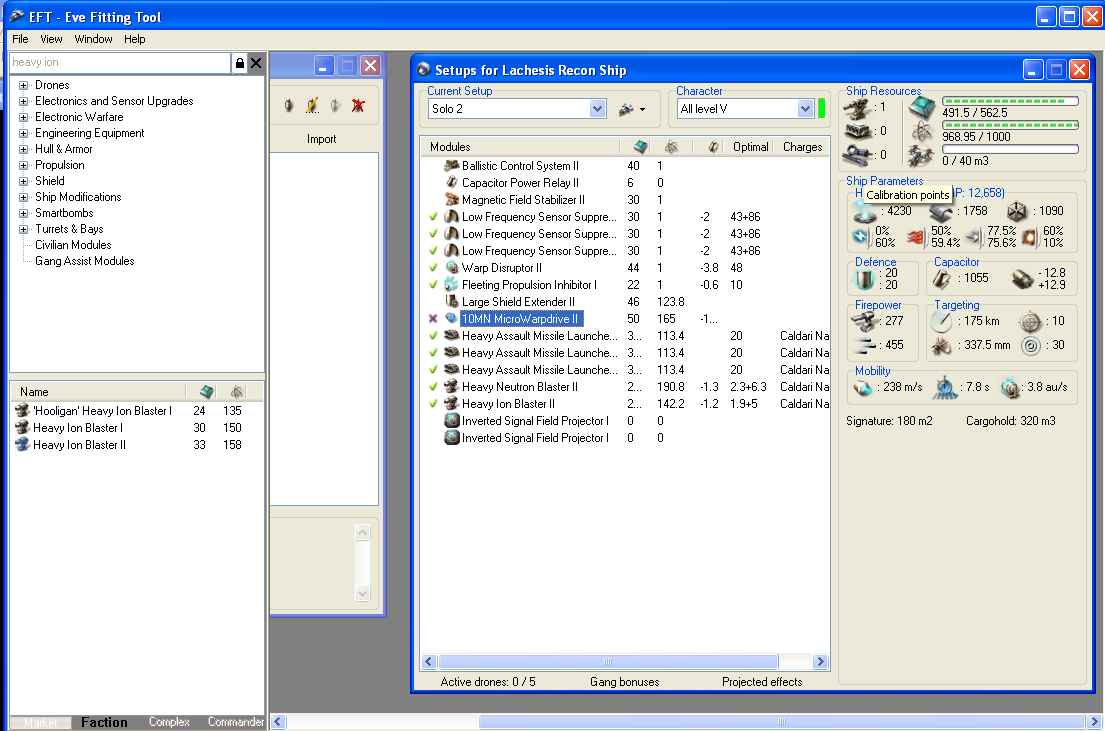The width and height of the screenshot is (1105, 731).
Task: Click Active drones: 0 / 5 label
Action: pyautogui.click(x=488, y=682)
